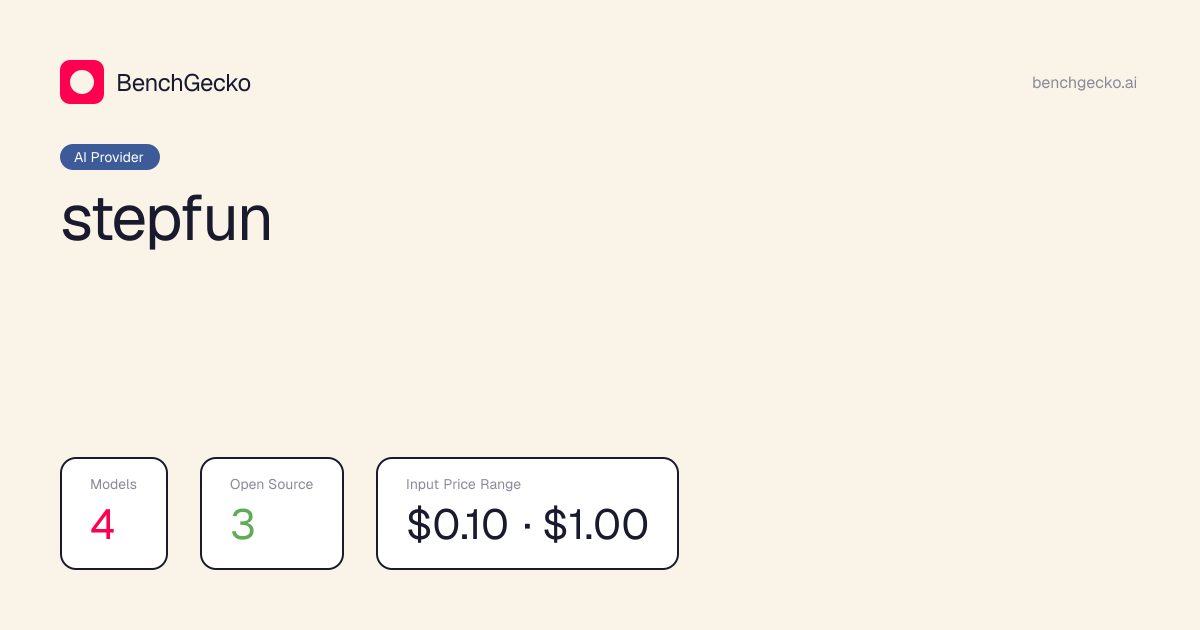Select the Open Source card
The width and height of the screenshot is (1200, 630).
pyautogui.click(x=272, y=513)
